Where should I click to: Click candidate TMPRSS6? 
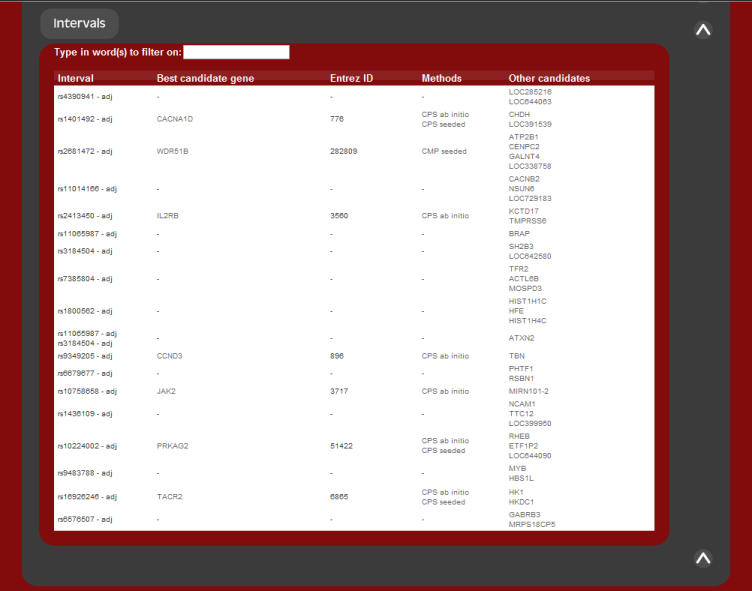(x=528, y=221)
